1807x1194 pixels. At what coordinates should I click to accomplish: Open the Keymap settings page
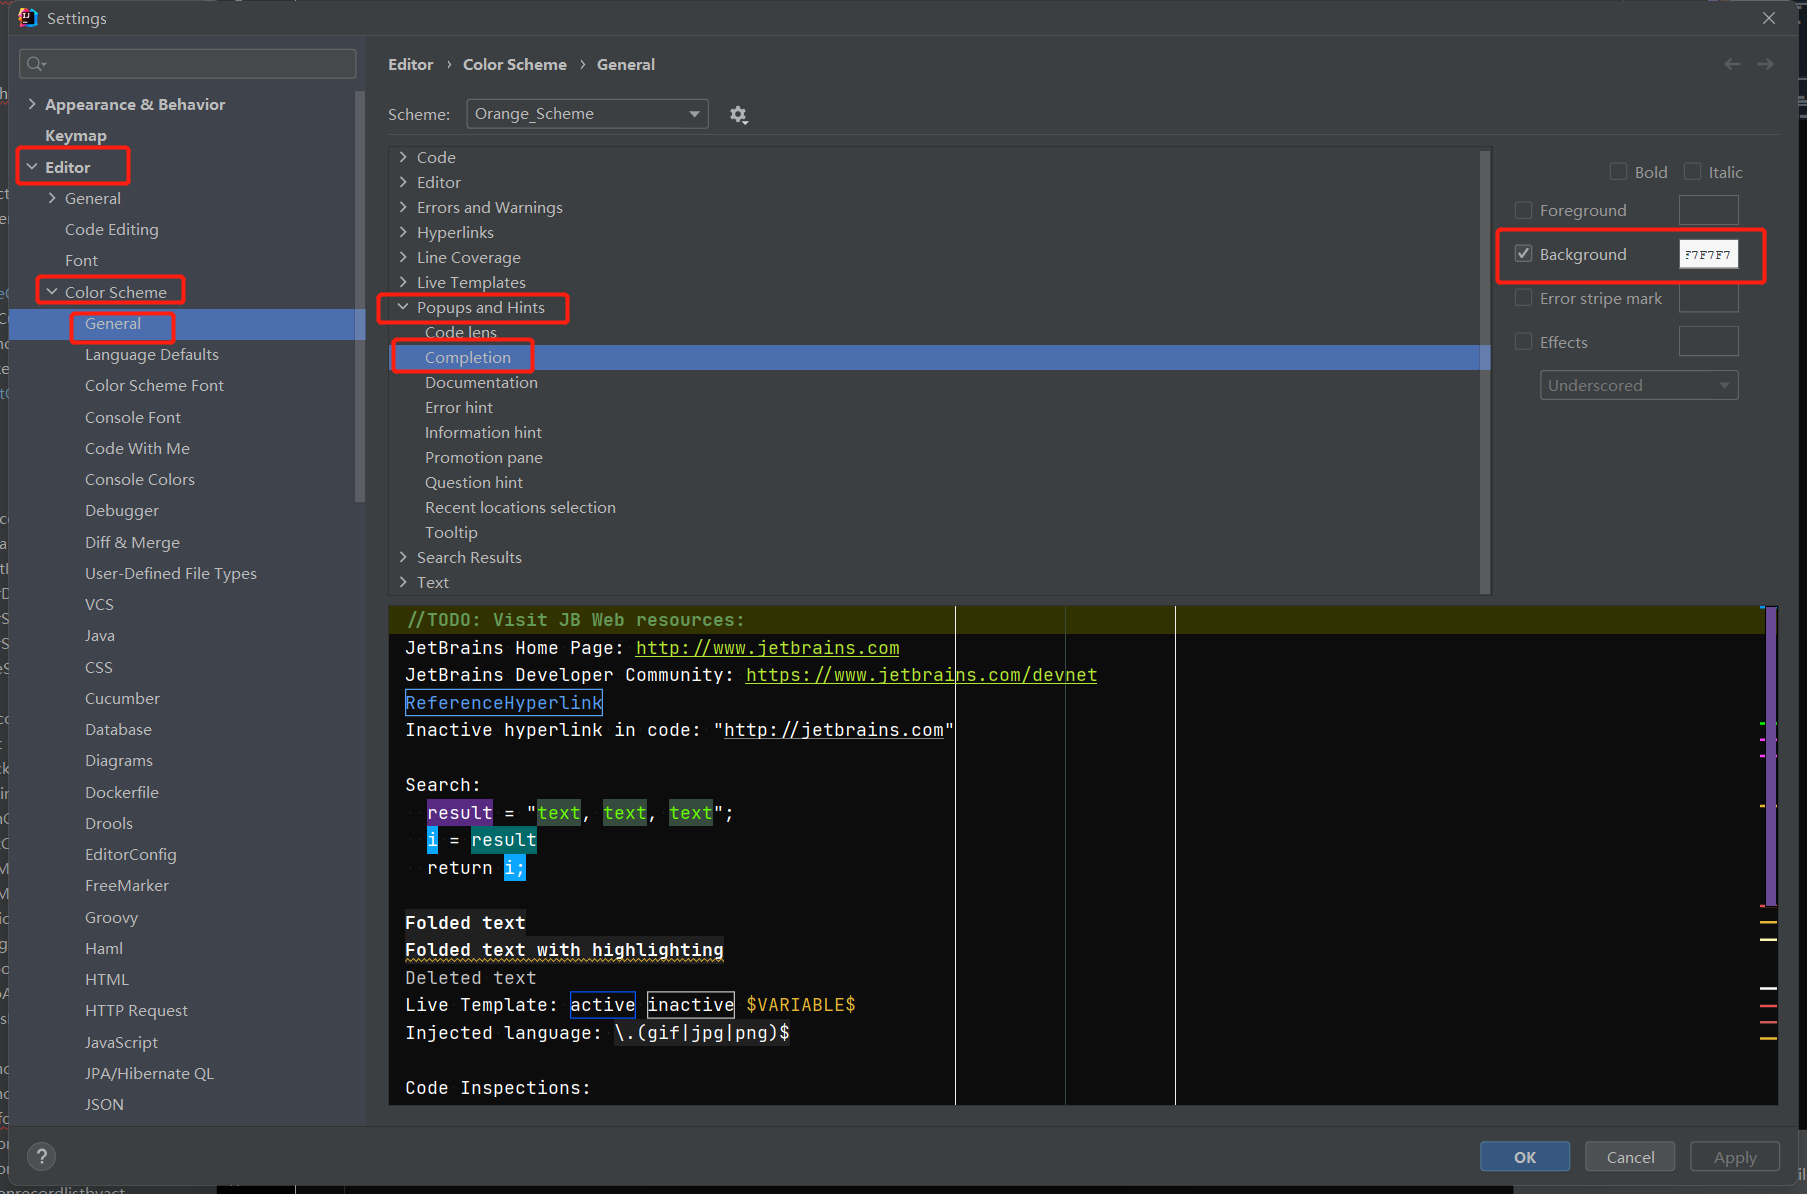[x=76, y=135]
